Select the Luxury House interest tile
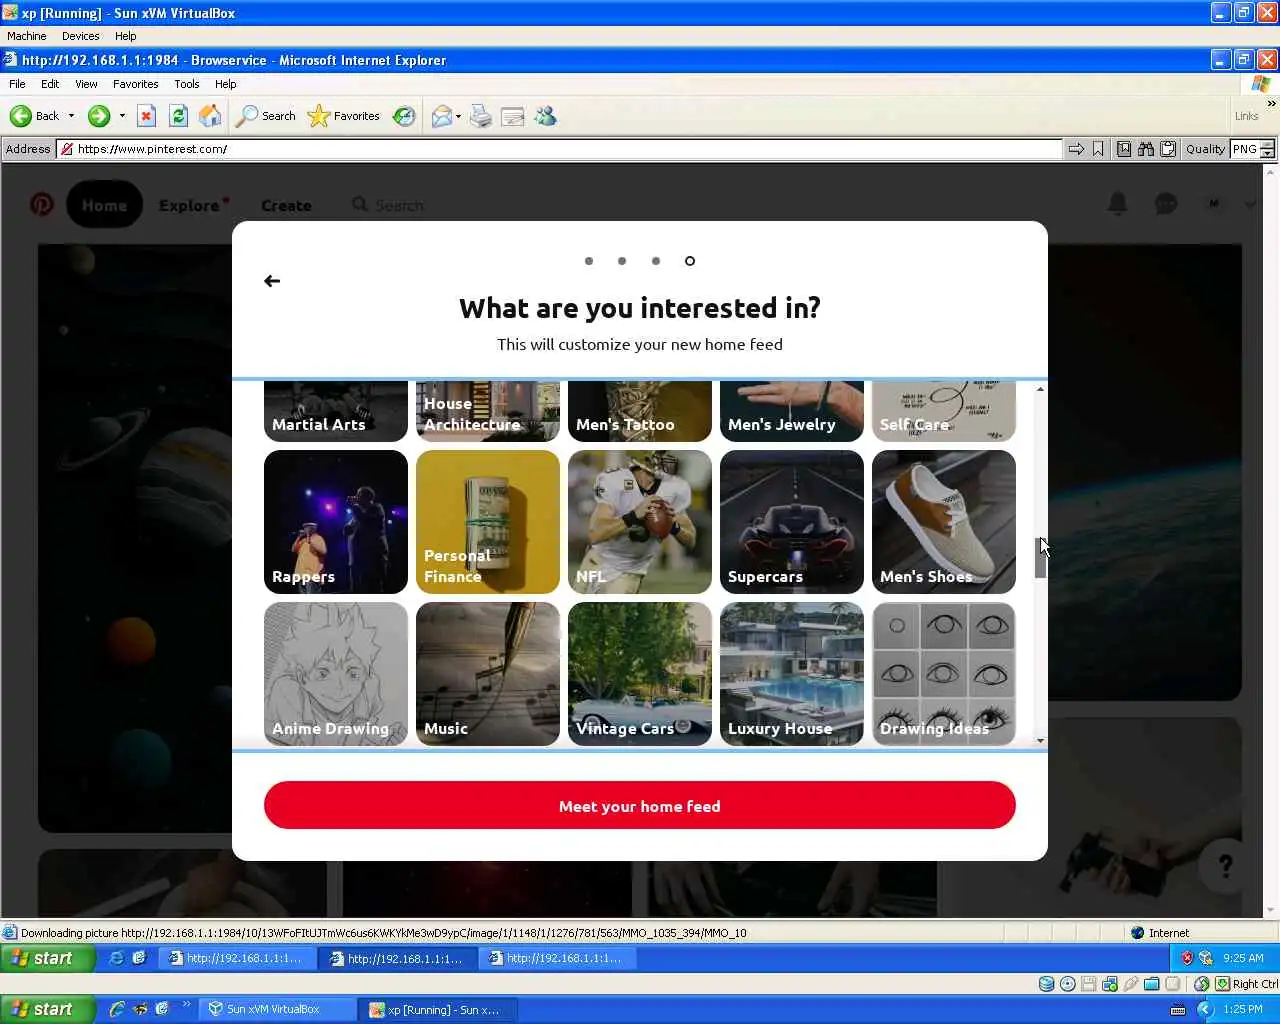The height and width of the screenshot is (1024, 1280). [792, 674]
